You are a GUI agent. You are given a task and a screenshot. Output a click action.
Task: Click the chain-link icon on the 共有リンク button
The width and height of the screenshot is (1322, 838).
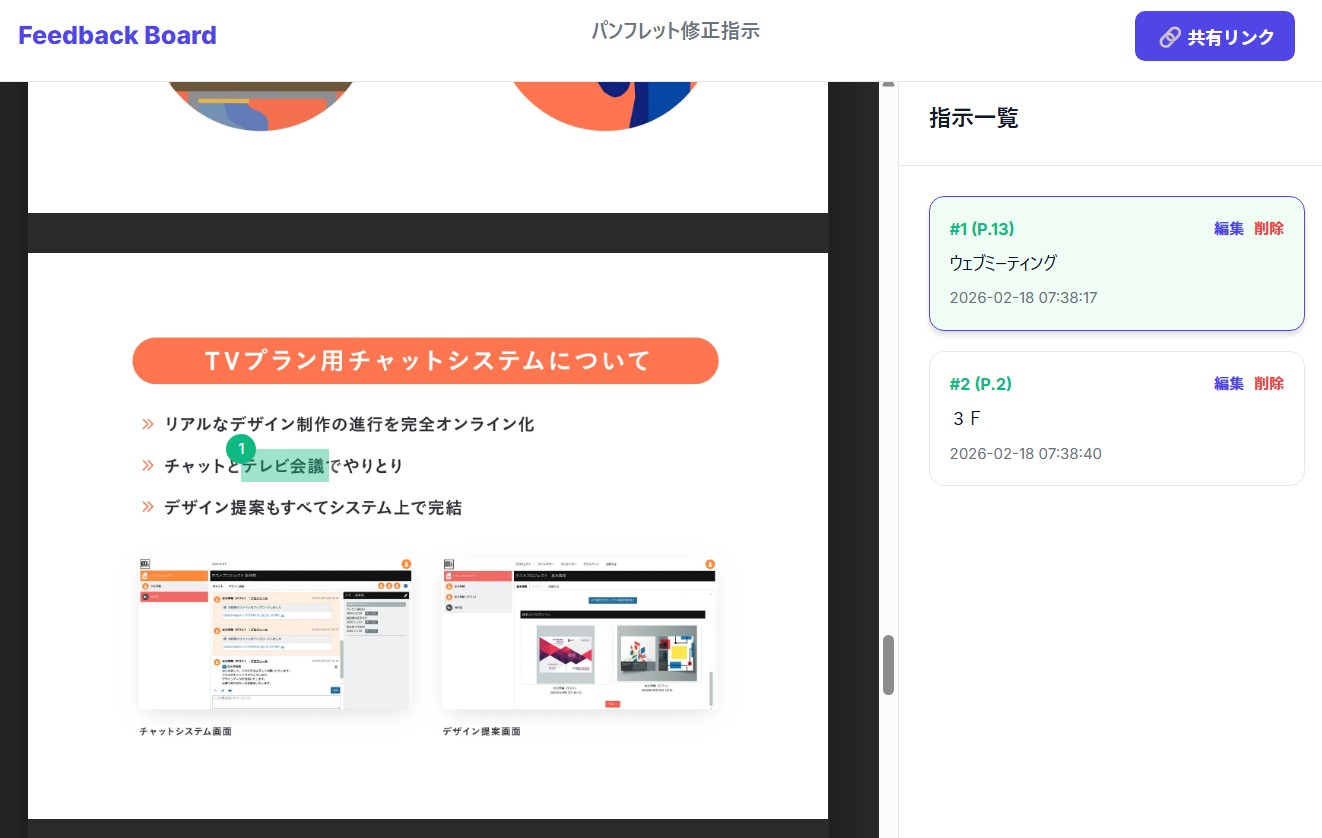(x=1170, y=36)
